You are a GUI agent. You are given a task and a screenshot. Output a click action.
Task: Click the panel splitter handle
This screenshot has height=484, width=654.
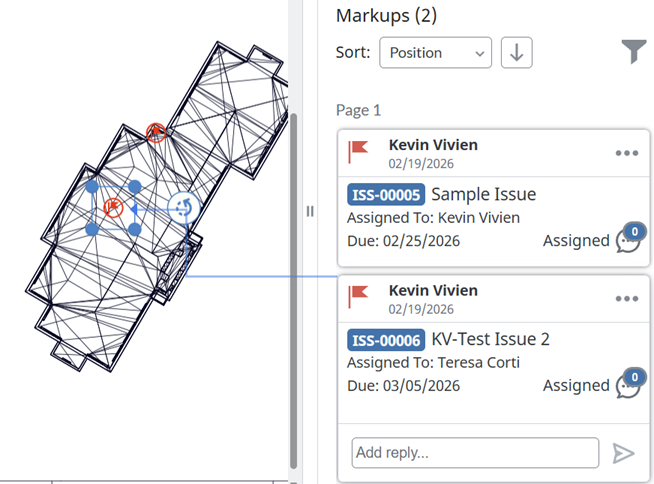click(310, 211)
